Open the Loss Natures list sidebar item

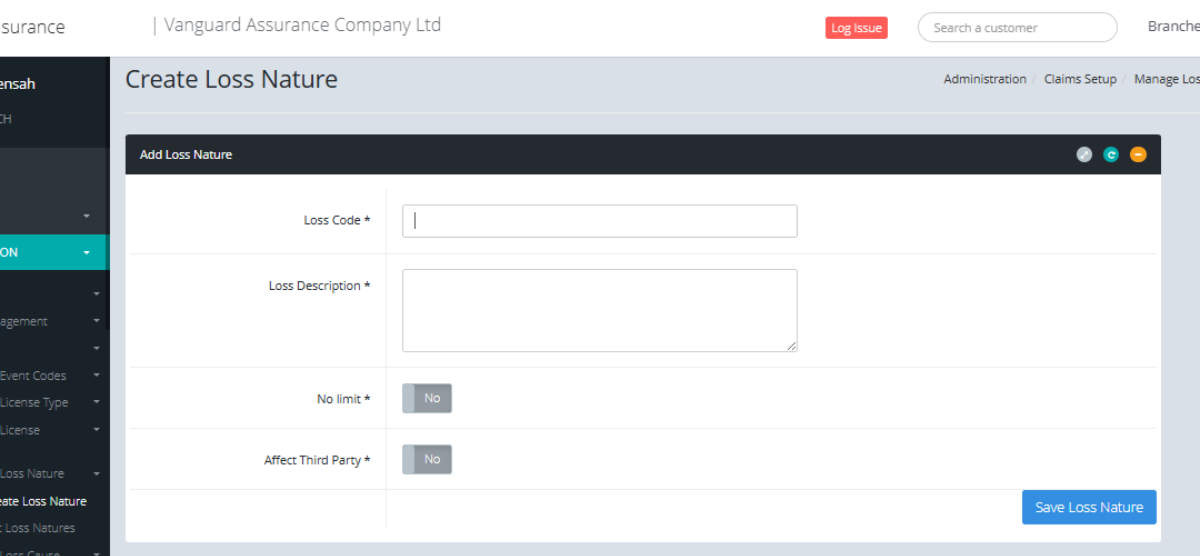point(40,528)
